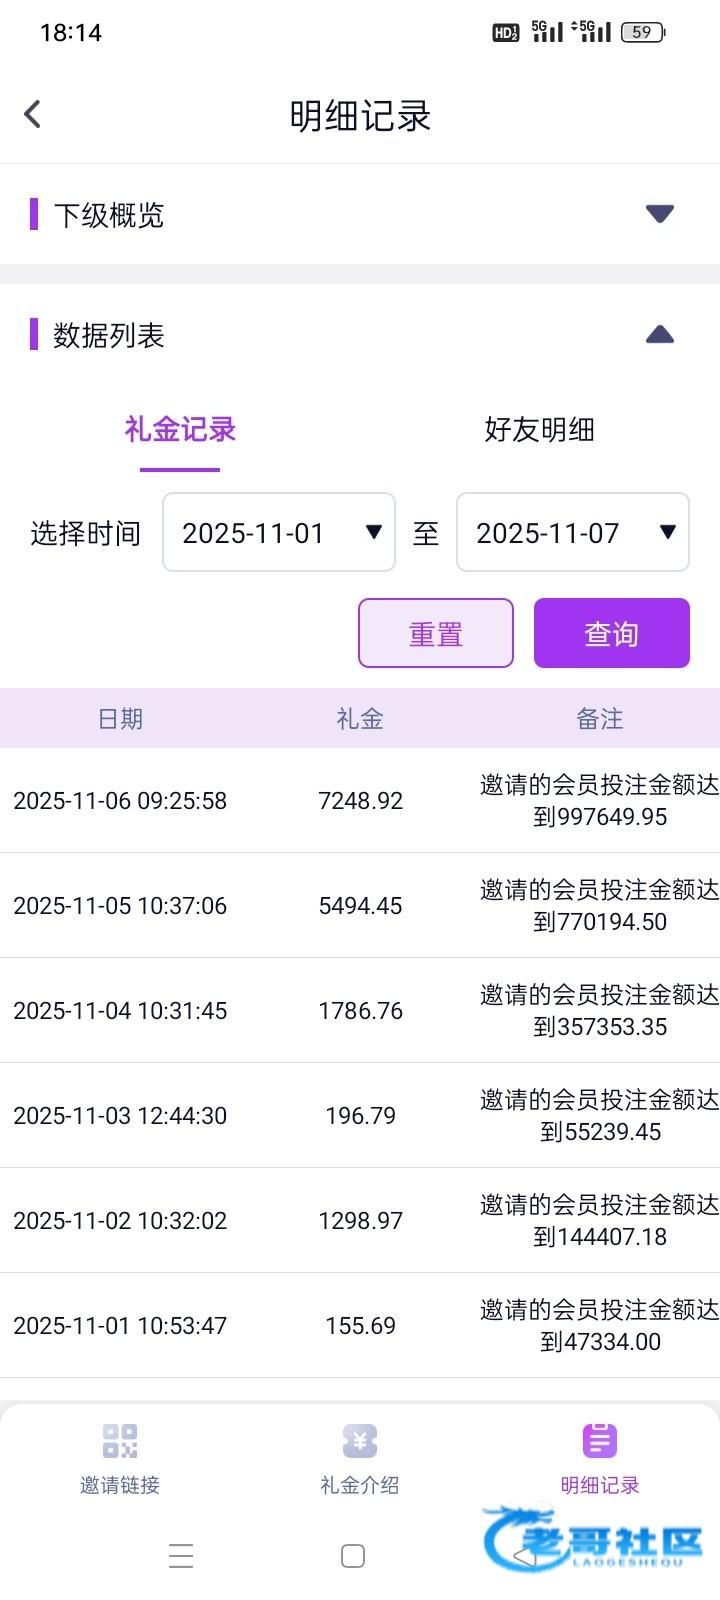Collapse the 数据列表 section
The image size is (720, 1600).
tap(659, 335)
